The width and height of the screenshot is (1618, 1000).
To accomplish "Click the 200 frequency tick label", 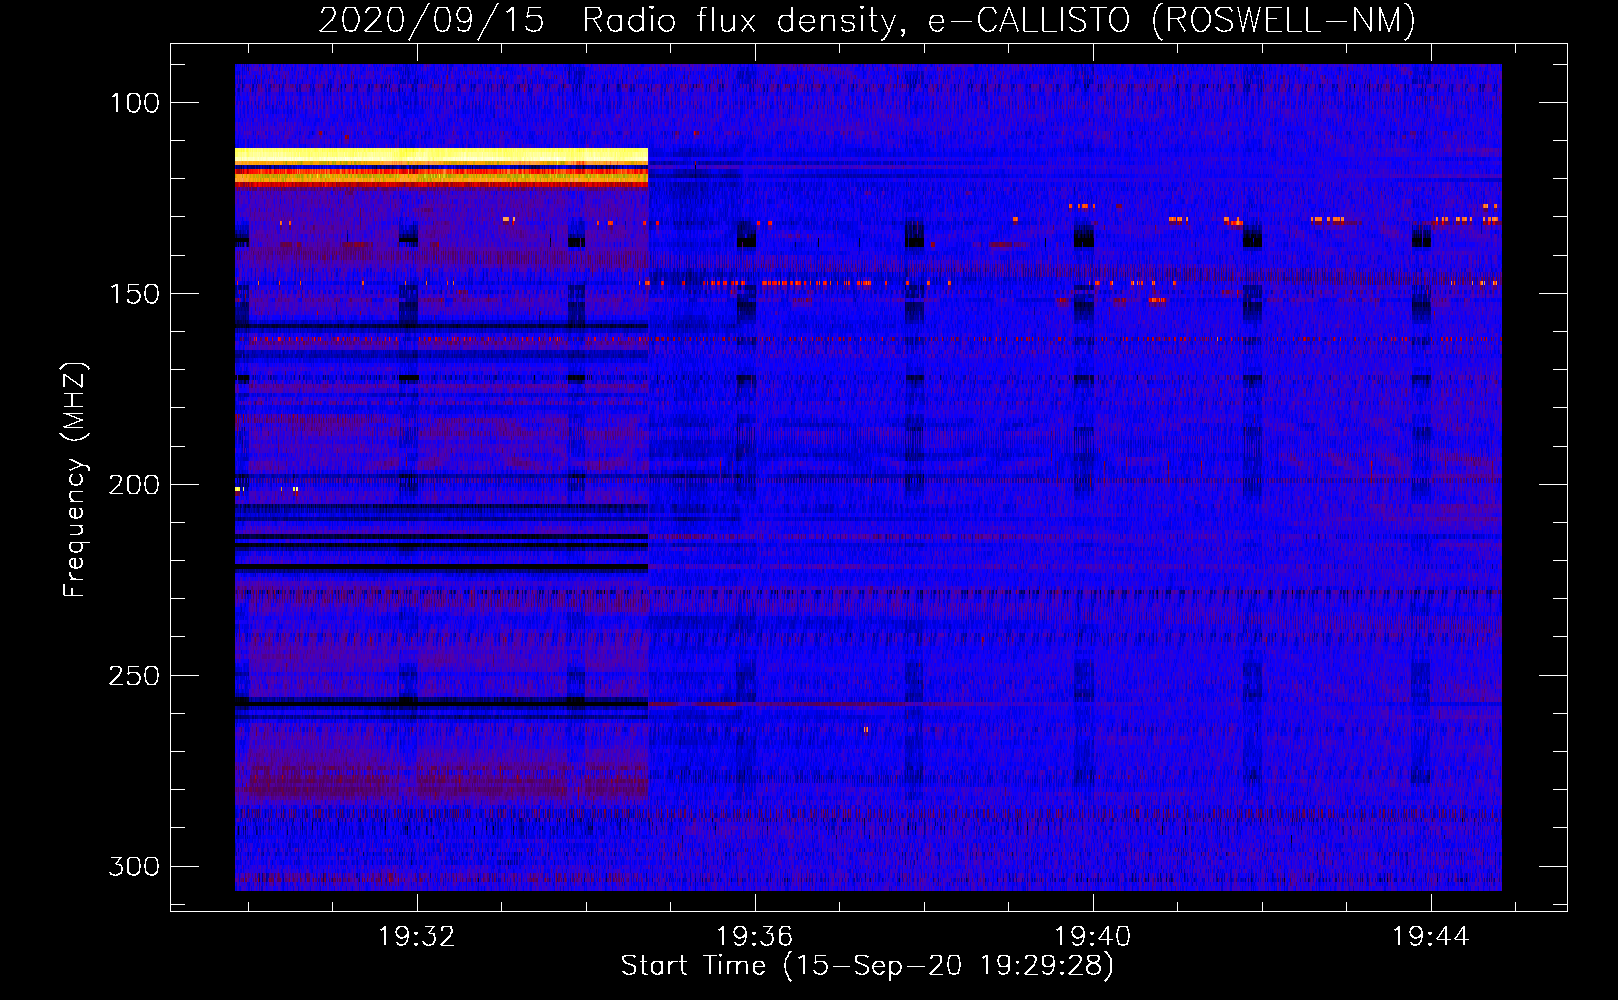I will click(x=135, y=485).
